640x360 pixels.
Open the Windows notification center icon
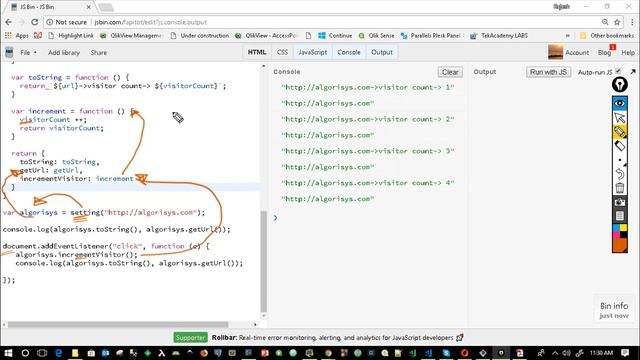[625, 353]
